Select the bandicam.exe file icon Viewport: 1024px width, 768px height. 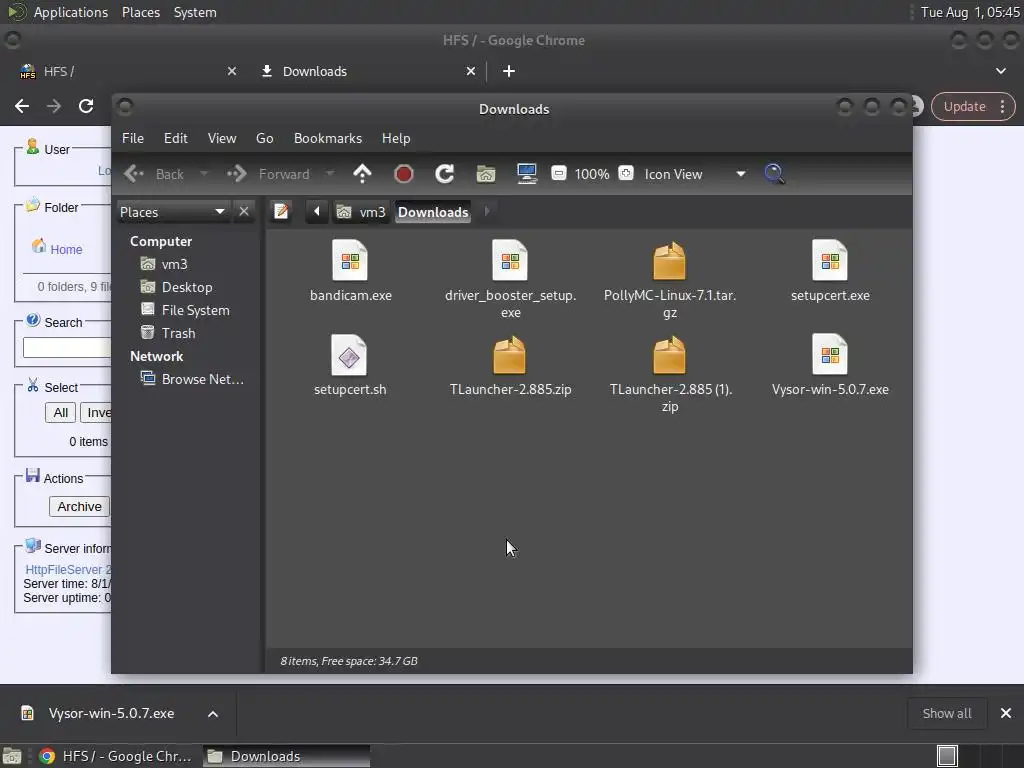pos(350,261)
